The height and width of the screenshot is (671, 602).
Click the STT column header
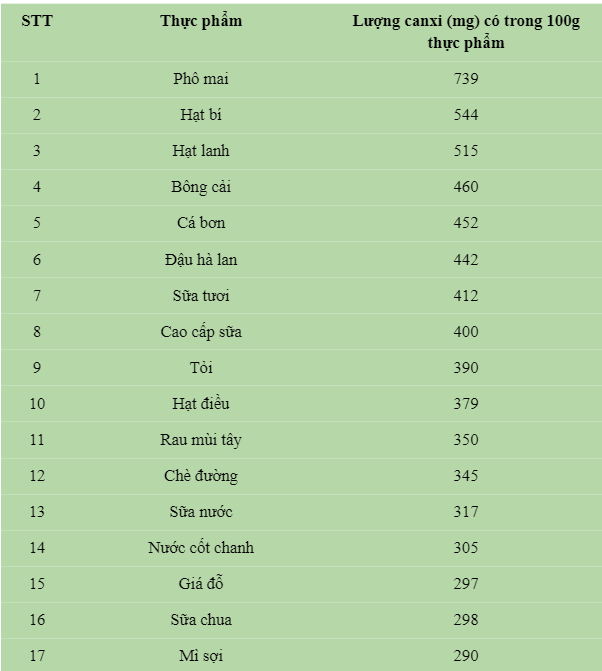pyautogui.click(x=37, y=21)
